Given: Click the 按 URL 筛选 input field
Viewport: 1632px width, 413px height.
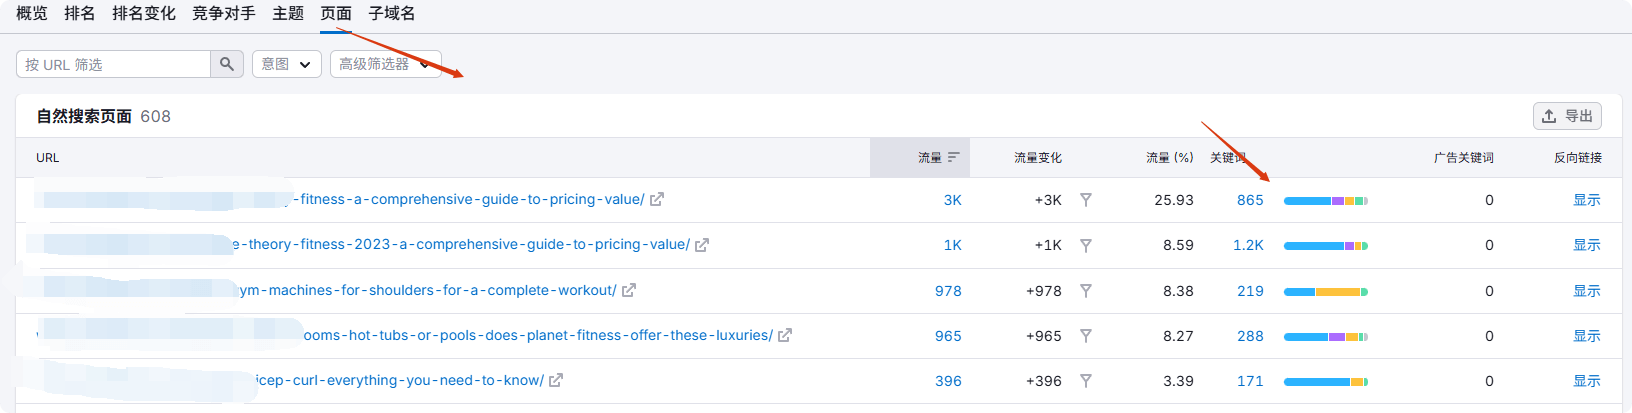Looking at the screenshot, I should (114, 64).
